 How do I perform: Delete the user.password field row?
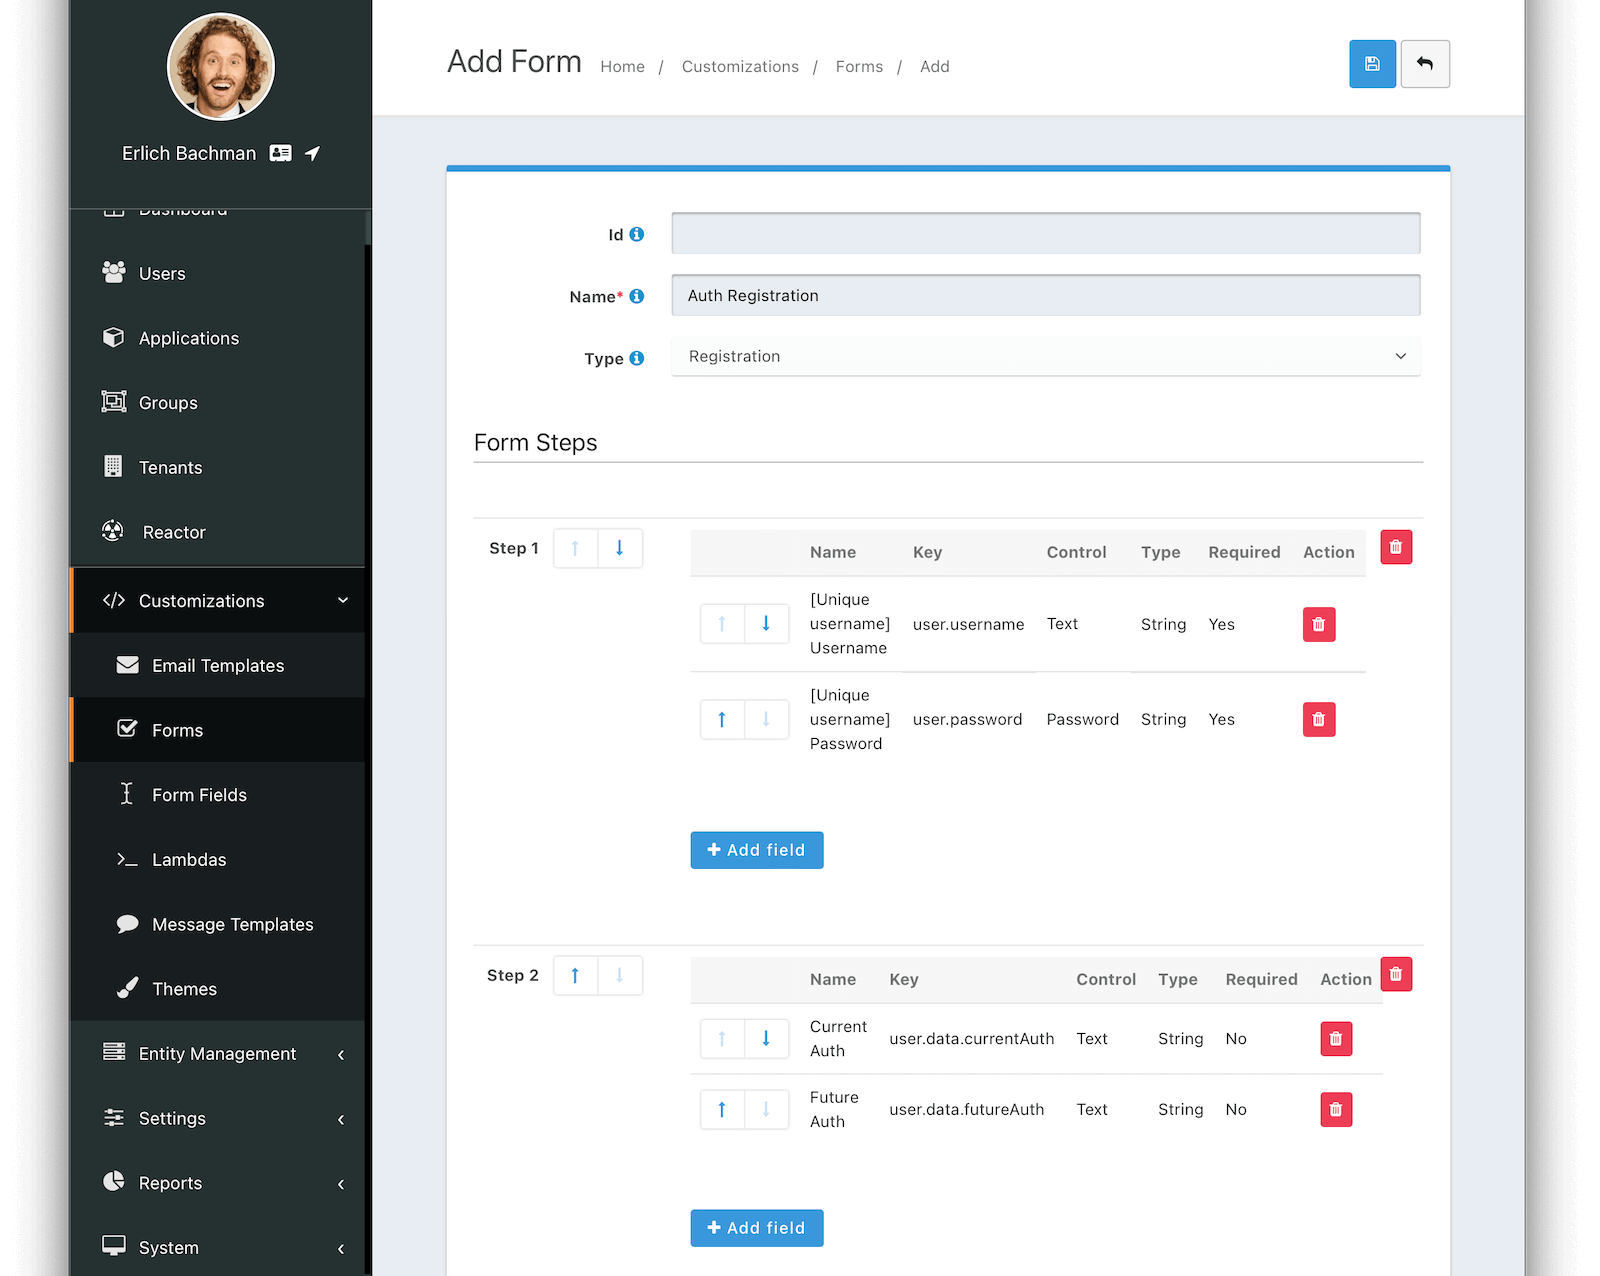(x=1318, y=719)
